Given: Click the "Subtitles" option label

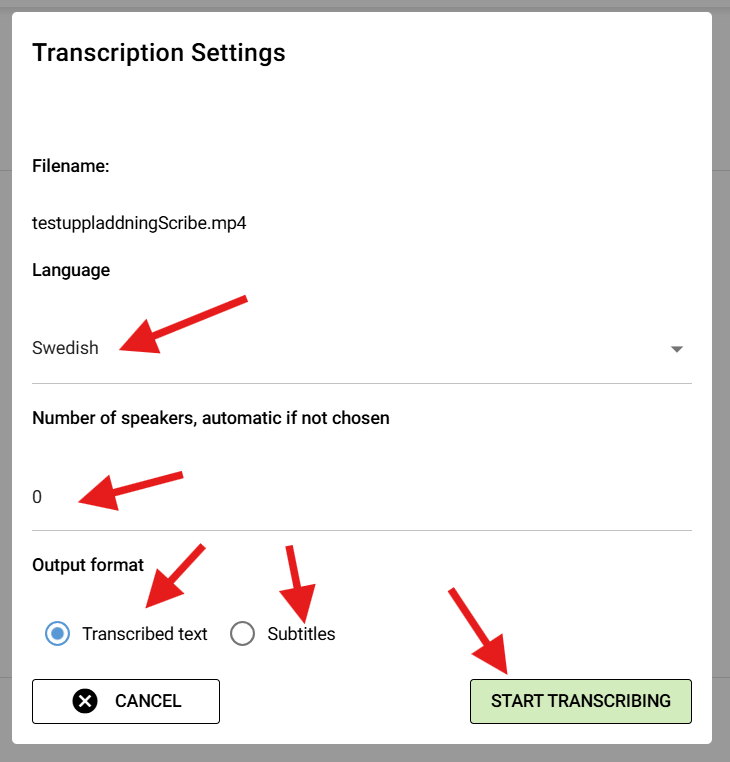Looking at the screenshot, I should [301, 634].
